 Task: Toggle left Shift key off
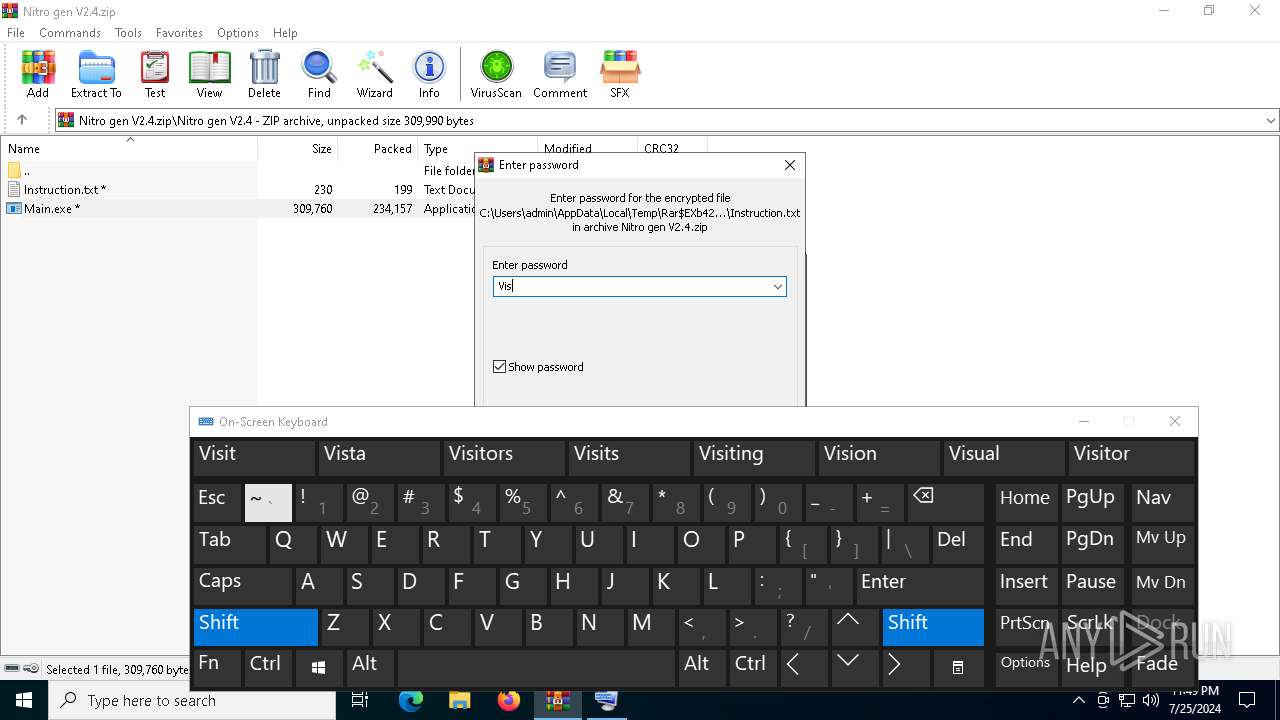point(256,626)
